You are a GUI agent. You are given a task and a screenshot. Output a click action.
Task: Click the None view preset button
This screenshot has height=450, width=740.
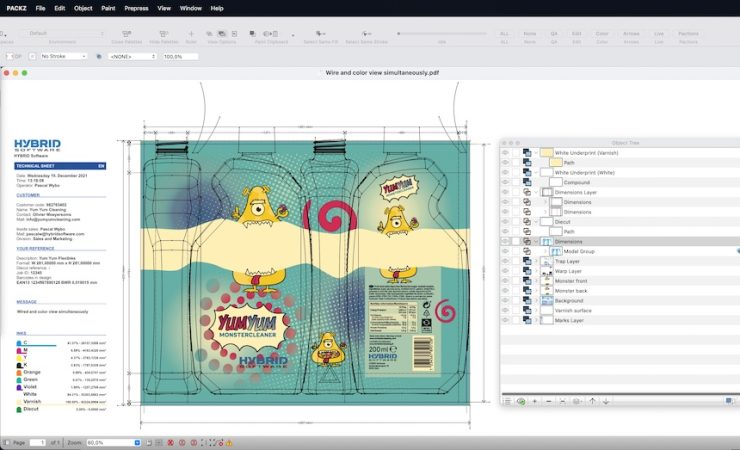(x=530, y=34)
